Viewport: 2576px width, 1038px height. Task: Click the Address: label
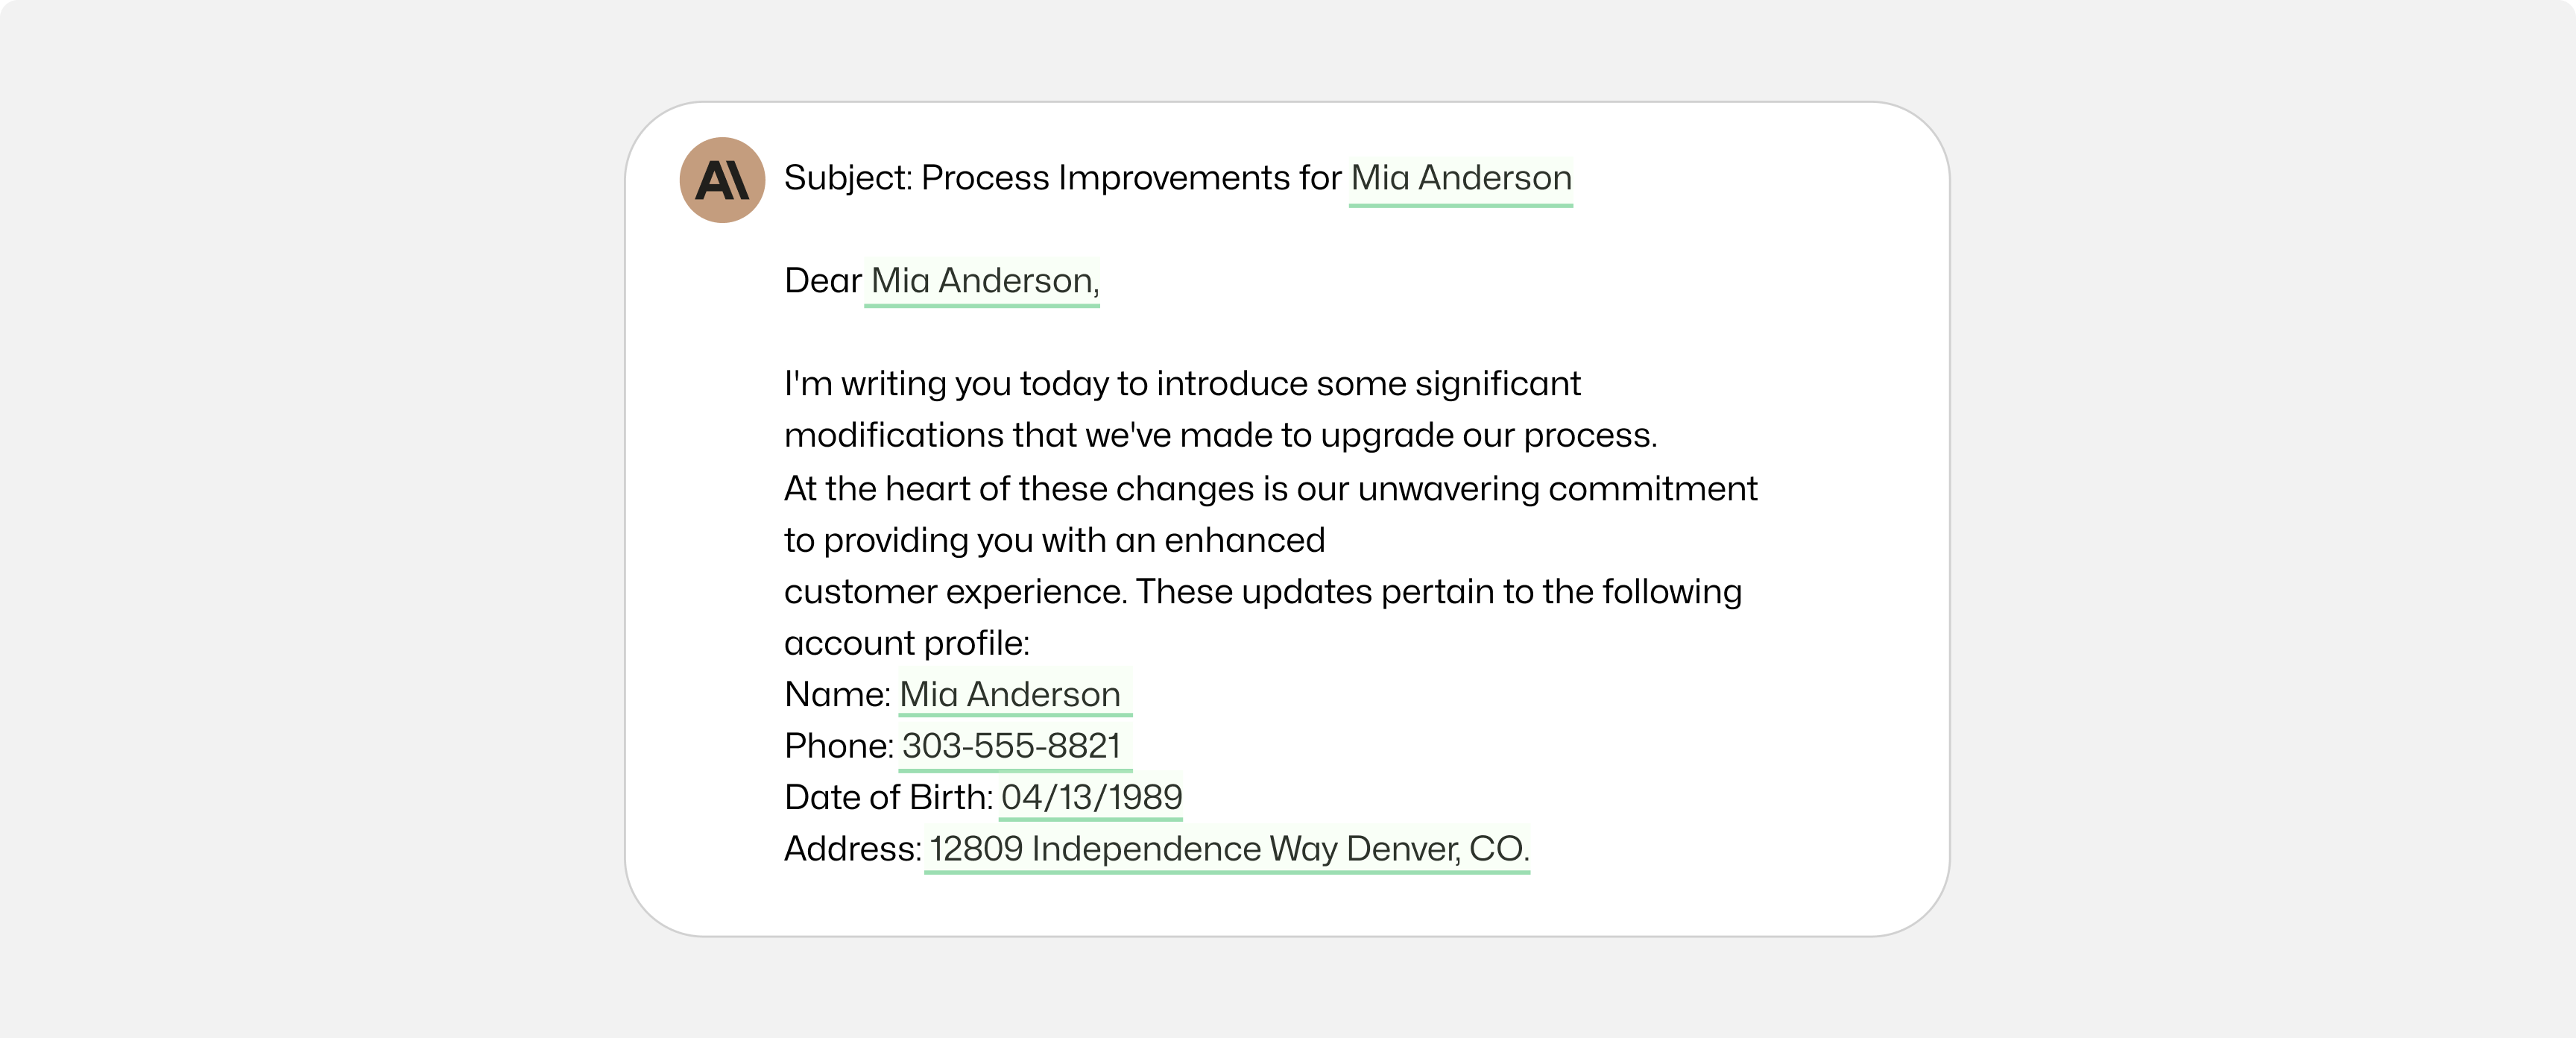coord(853,849)
